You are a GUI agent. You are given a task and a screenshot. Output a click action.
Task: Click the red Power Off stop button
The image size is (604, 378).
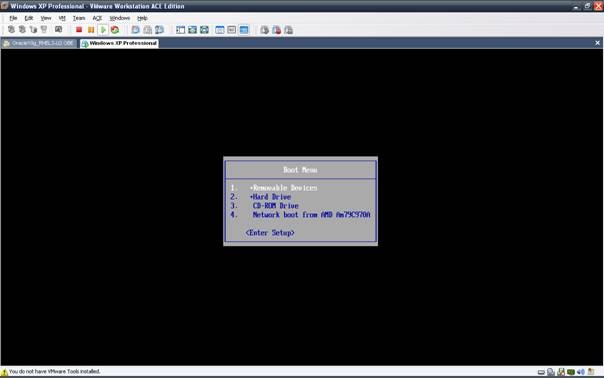79,30
